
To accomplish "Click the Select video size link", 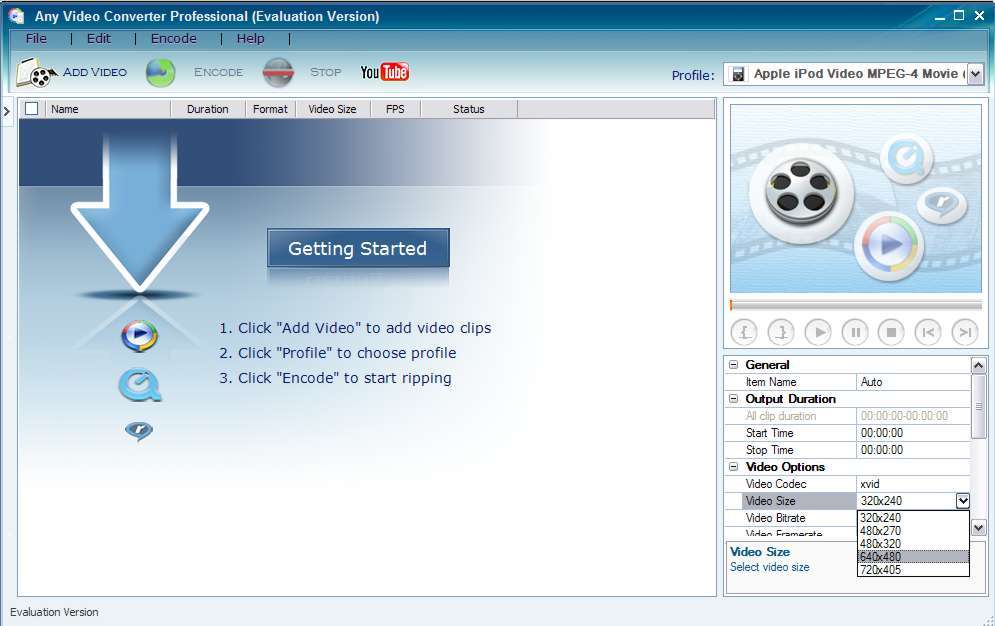I will tap(769, 565).
